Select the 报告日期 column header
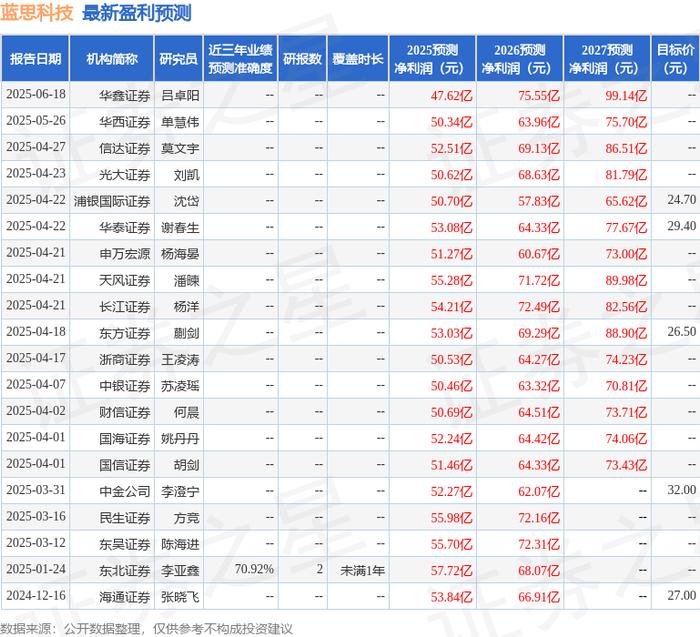This screenshot has height=637, width=700. pos(35,59)
